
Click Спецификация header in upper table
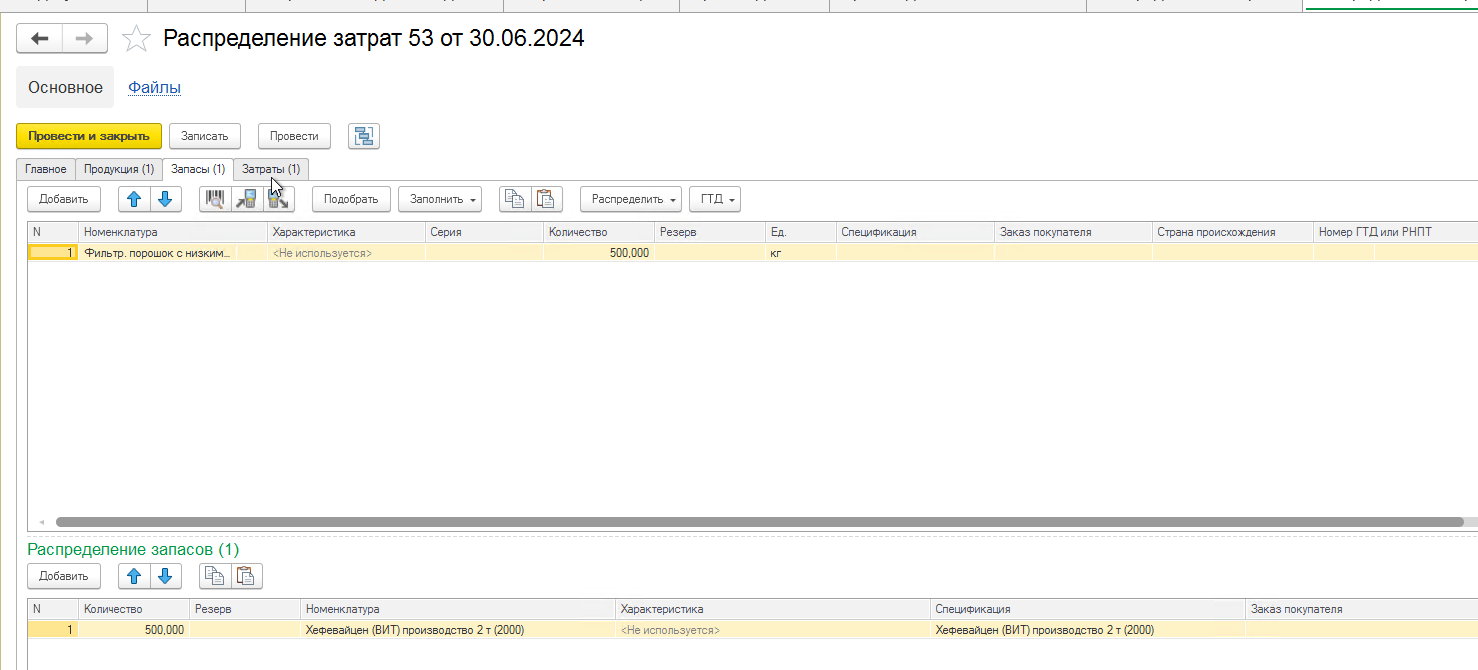915,232
